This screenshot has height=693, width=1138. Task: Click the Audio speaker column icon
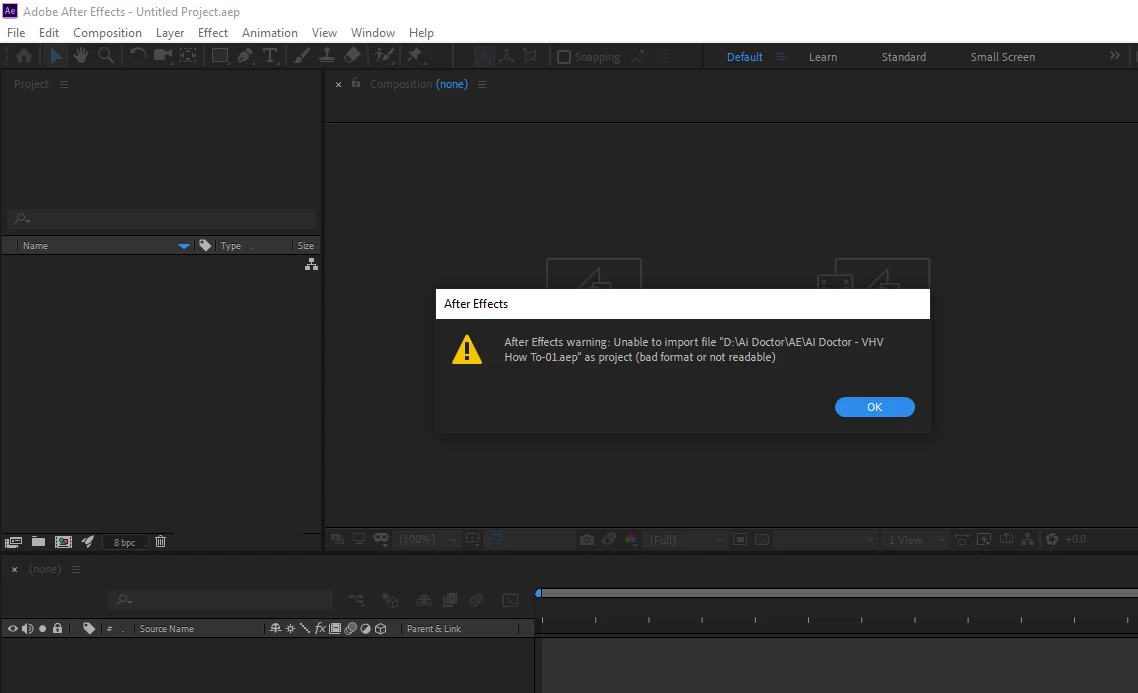[x=28, y=628]
